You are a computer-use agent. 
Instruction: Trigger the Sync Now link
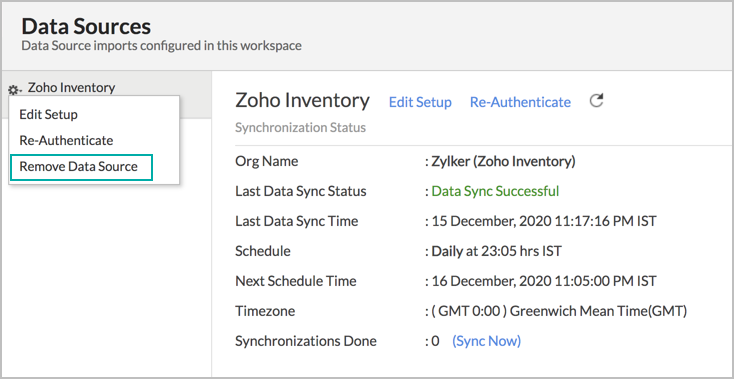tap(486, 341)
